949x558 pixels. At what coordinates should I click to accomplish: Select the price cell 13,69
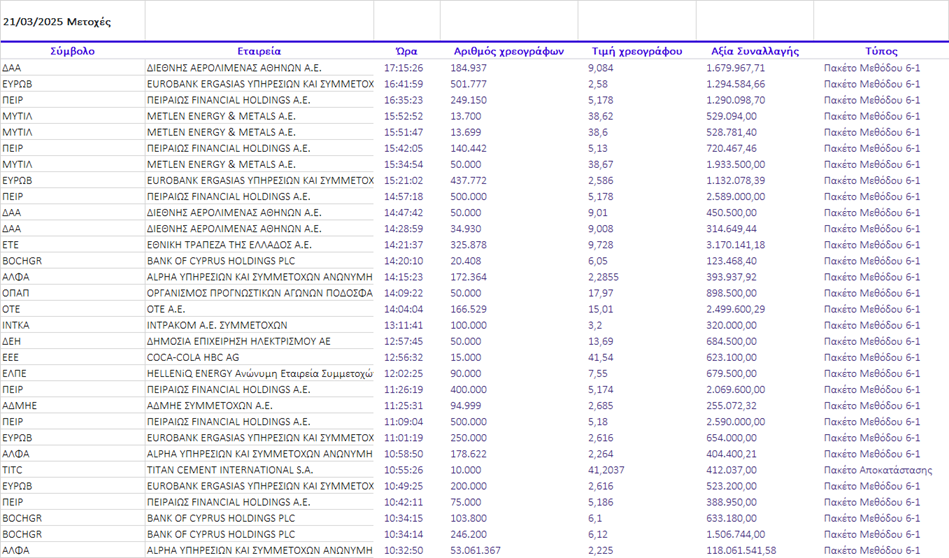click(600, 341)
